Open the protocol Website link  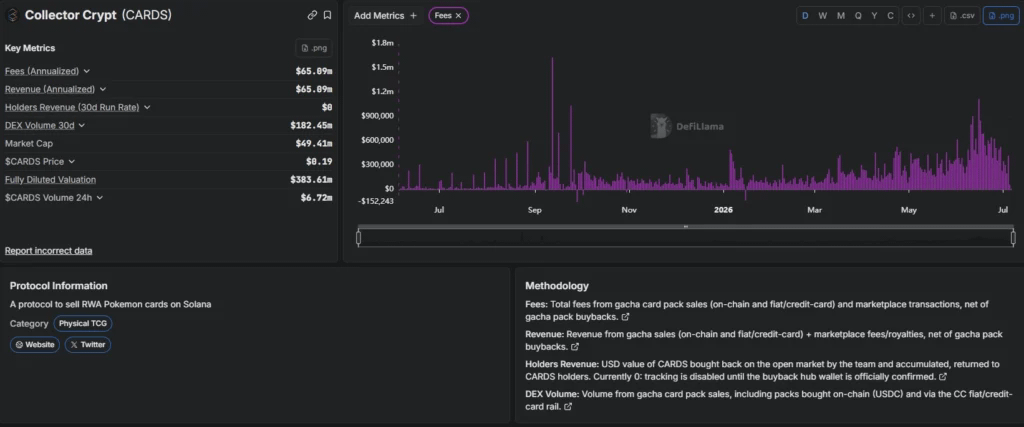[35, 345]
